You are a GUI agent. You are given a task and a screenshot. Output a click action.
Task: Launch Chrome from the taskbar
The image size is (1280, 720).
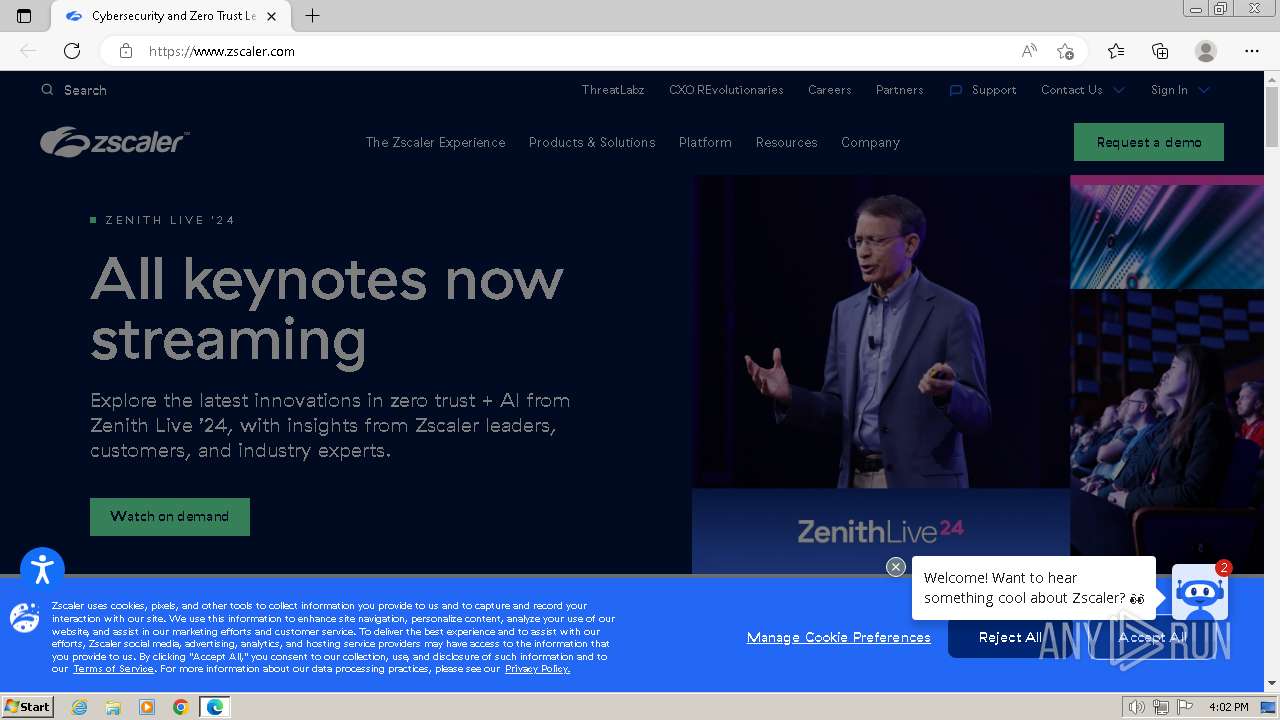point(180,707)
